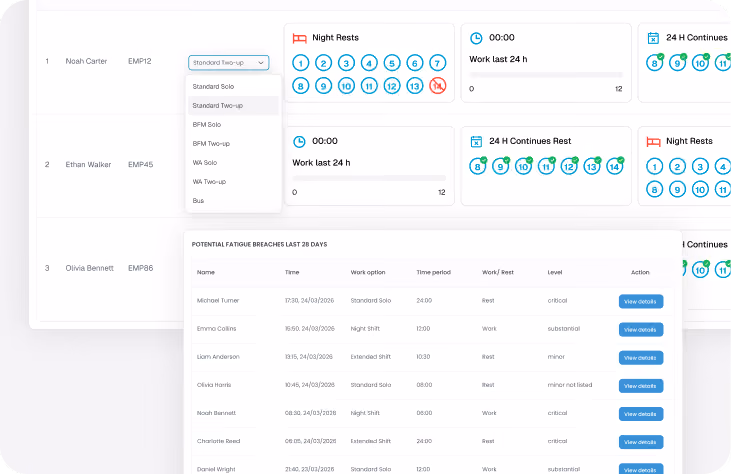Image resolution: width=731 pixels, height=474 pixels.
Task: Click the 'minor not listed' level cell
Action: click(x=570, y=385)
